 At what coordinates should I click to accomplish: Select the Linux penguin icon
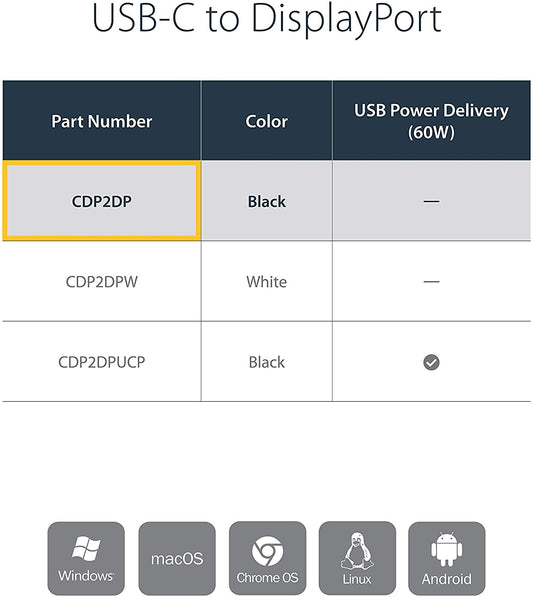click(357, 558)
